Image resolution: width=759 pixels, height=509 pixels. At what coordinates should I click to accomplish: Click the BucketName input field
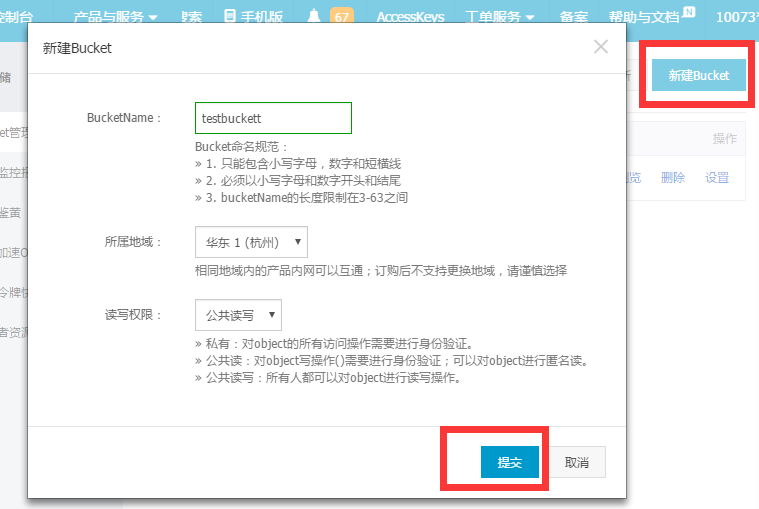click(x=273, y=118)
